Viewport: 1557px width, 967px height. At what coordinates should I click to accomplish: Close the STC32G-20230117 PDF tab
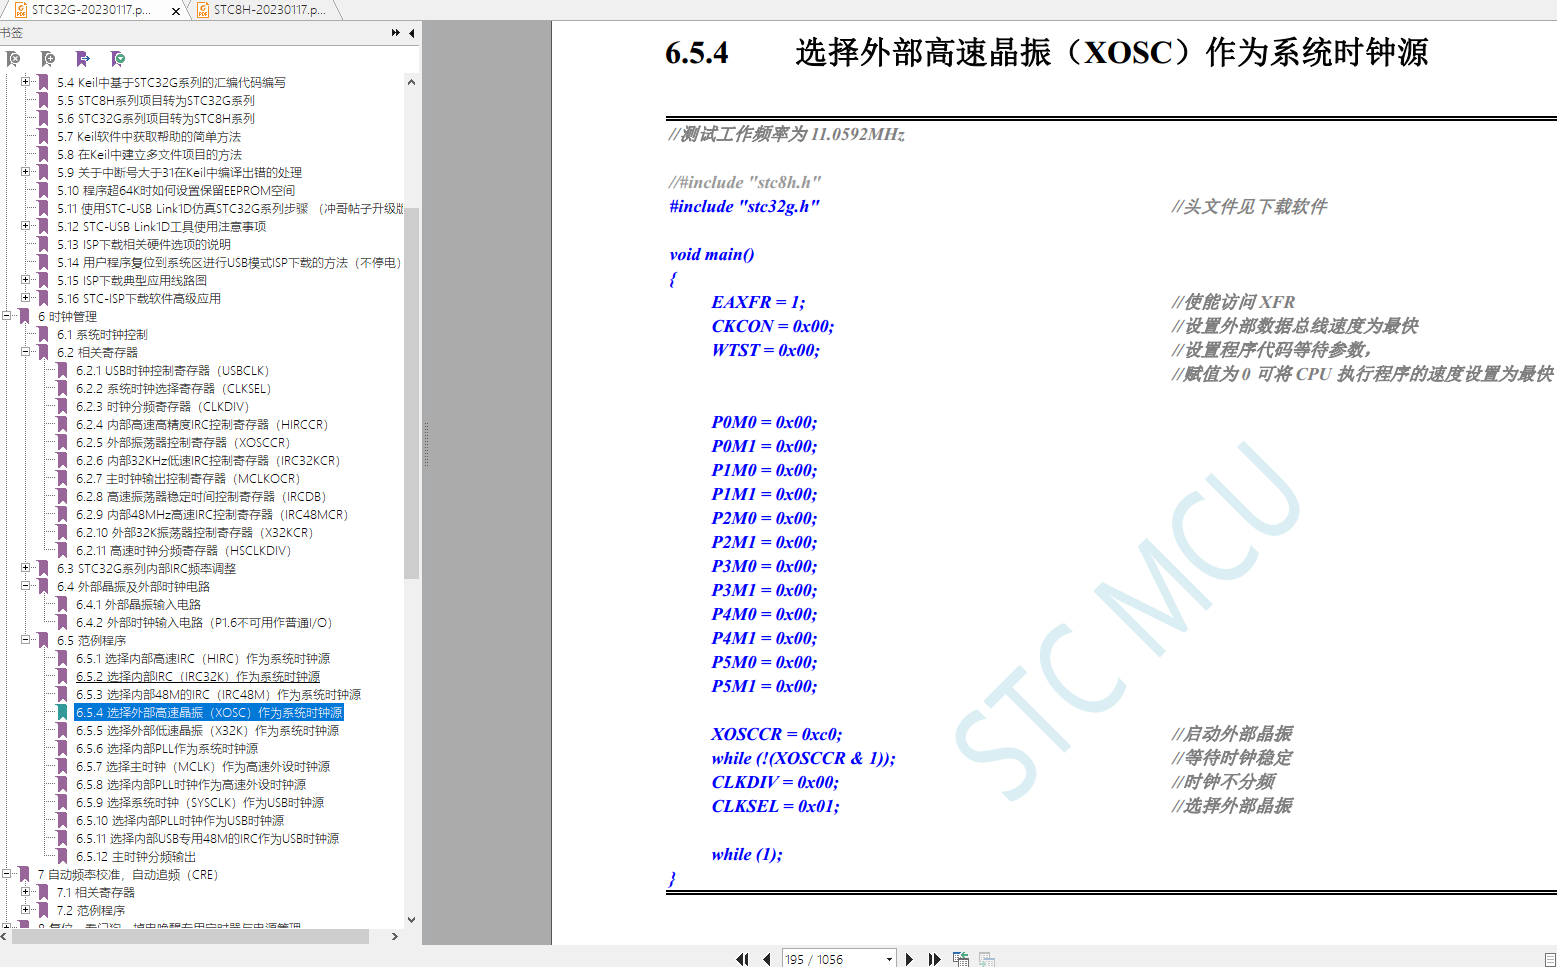176,11
